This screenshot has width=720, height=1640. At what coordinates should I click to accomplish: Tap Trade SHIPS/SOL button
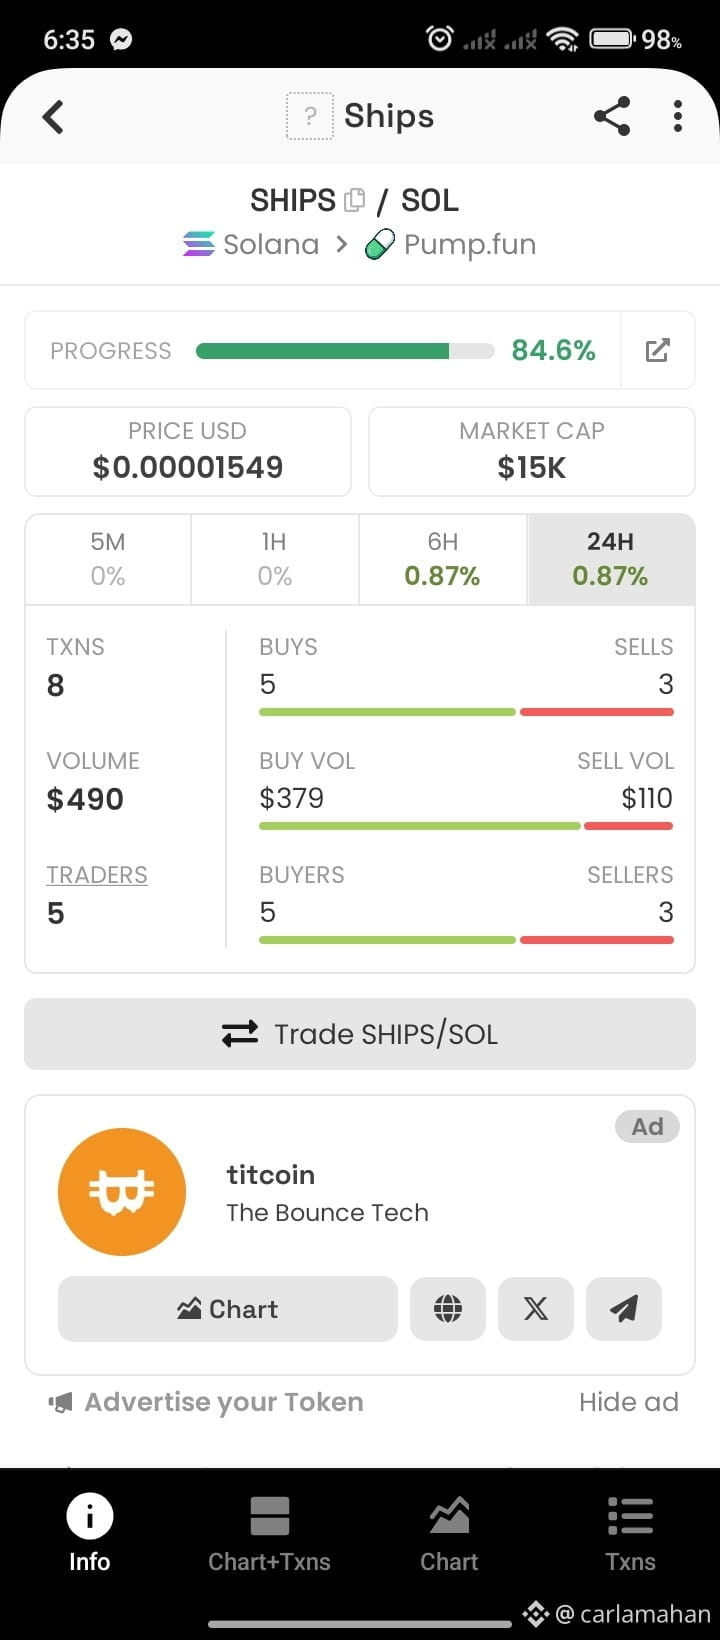pos(360,1034)
